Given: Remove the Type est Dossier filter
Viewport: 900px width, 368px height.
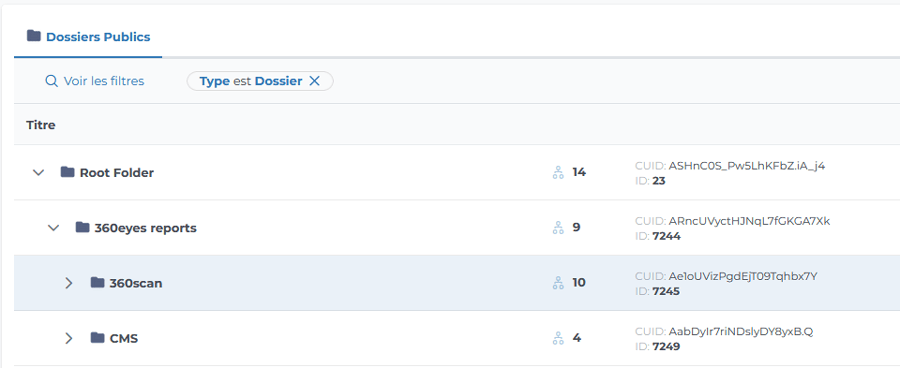Looking at the screenshot, I should pyautogui.click(x=315, y=82).
